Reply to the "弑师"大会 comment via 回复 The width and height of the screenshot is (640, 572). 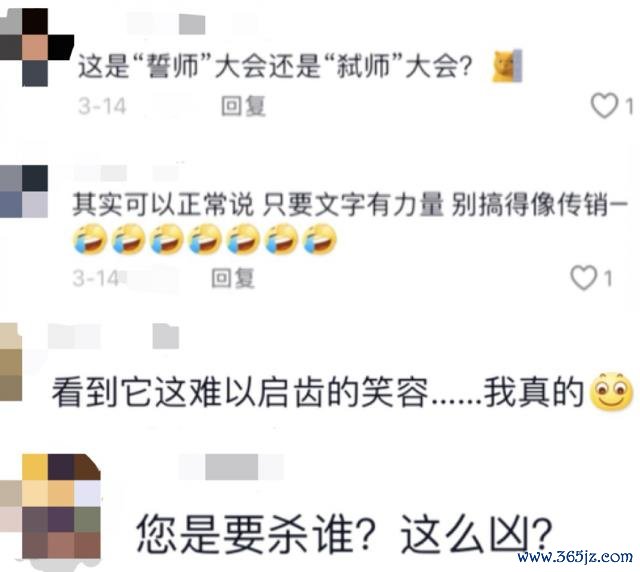(x=243, y=106)
